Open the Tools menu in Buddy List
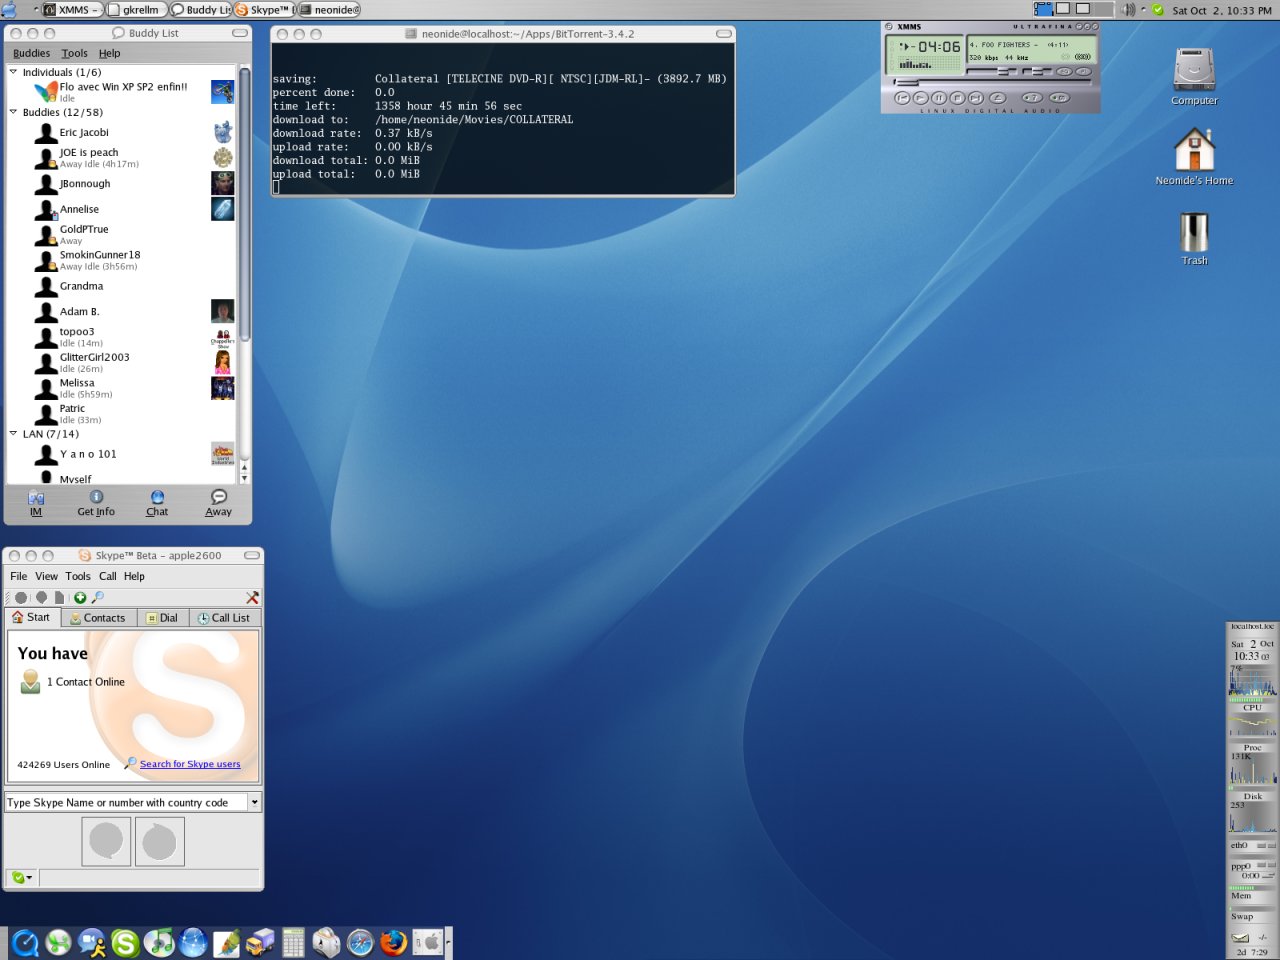Image resolution: width=1280 pixels, height=960 pixels. tap(74, 53)
